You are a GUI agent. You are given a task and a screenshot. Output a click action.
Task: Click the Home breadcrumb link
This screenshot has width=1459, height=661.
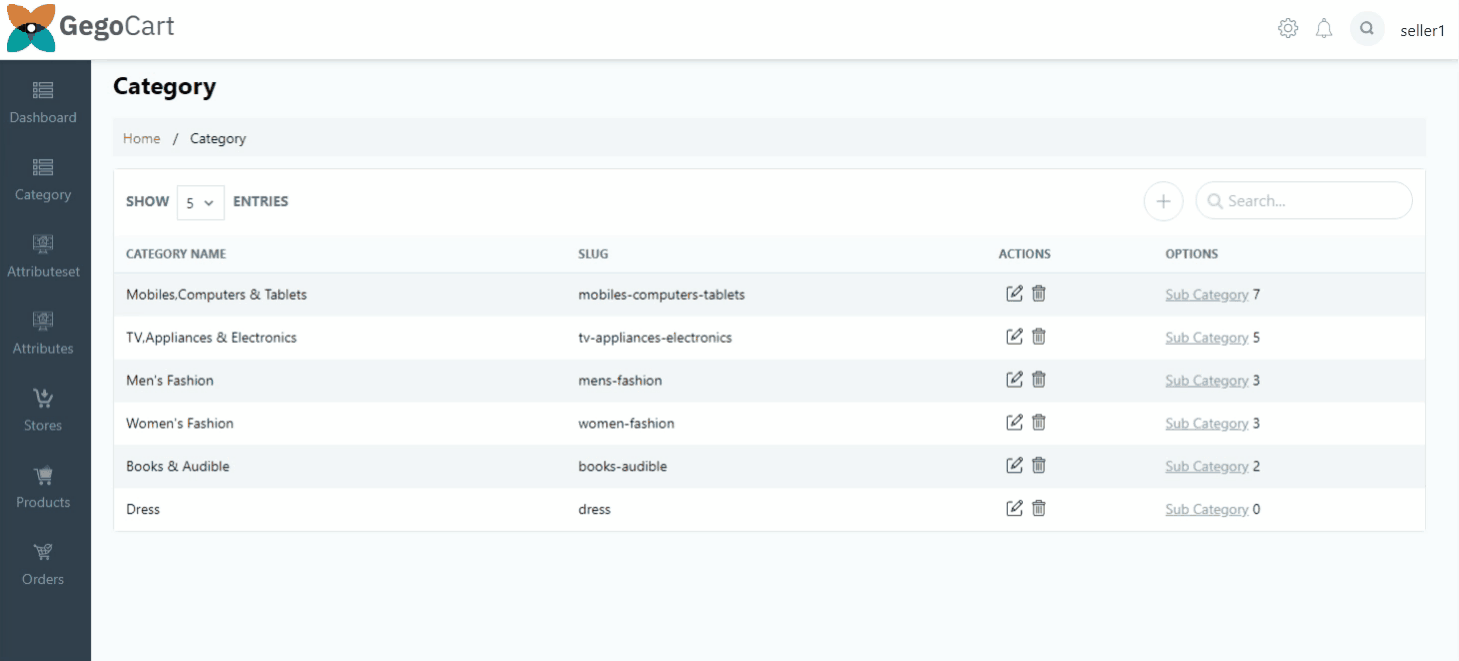[141, 139]
